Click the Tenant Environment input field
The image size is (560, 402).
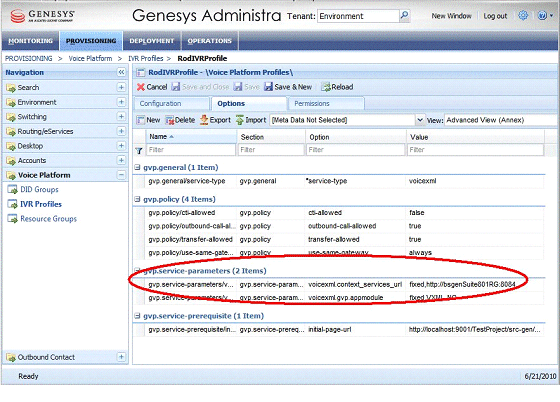click(358, 16)
